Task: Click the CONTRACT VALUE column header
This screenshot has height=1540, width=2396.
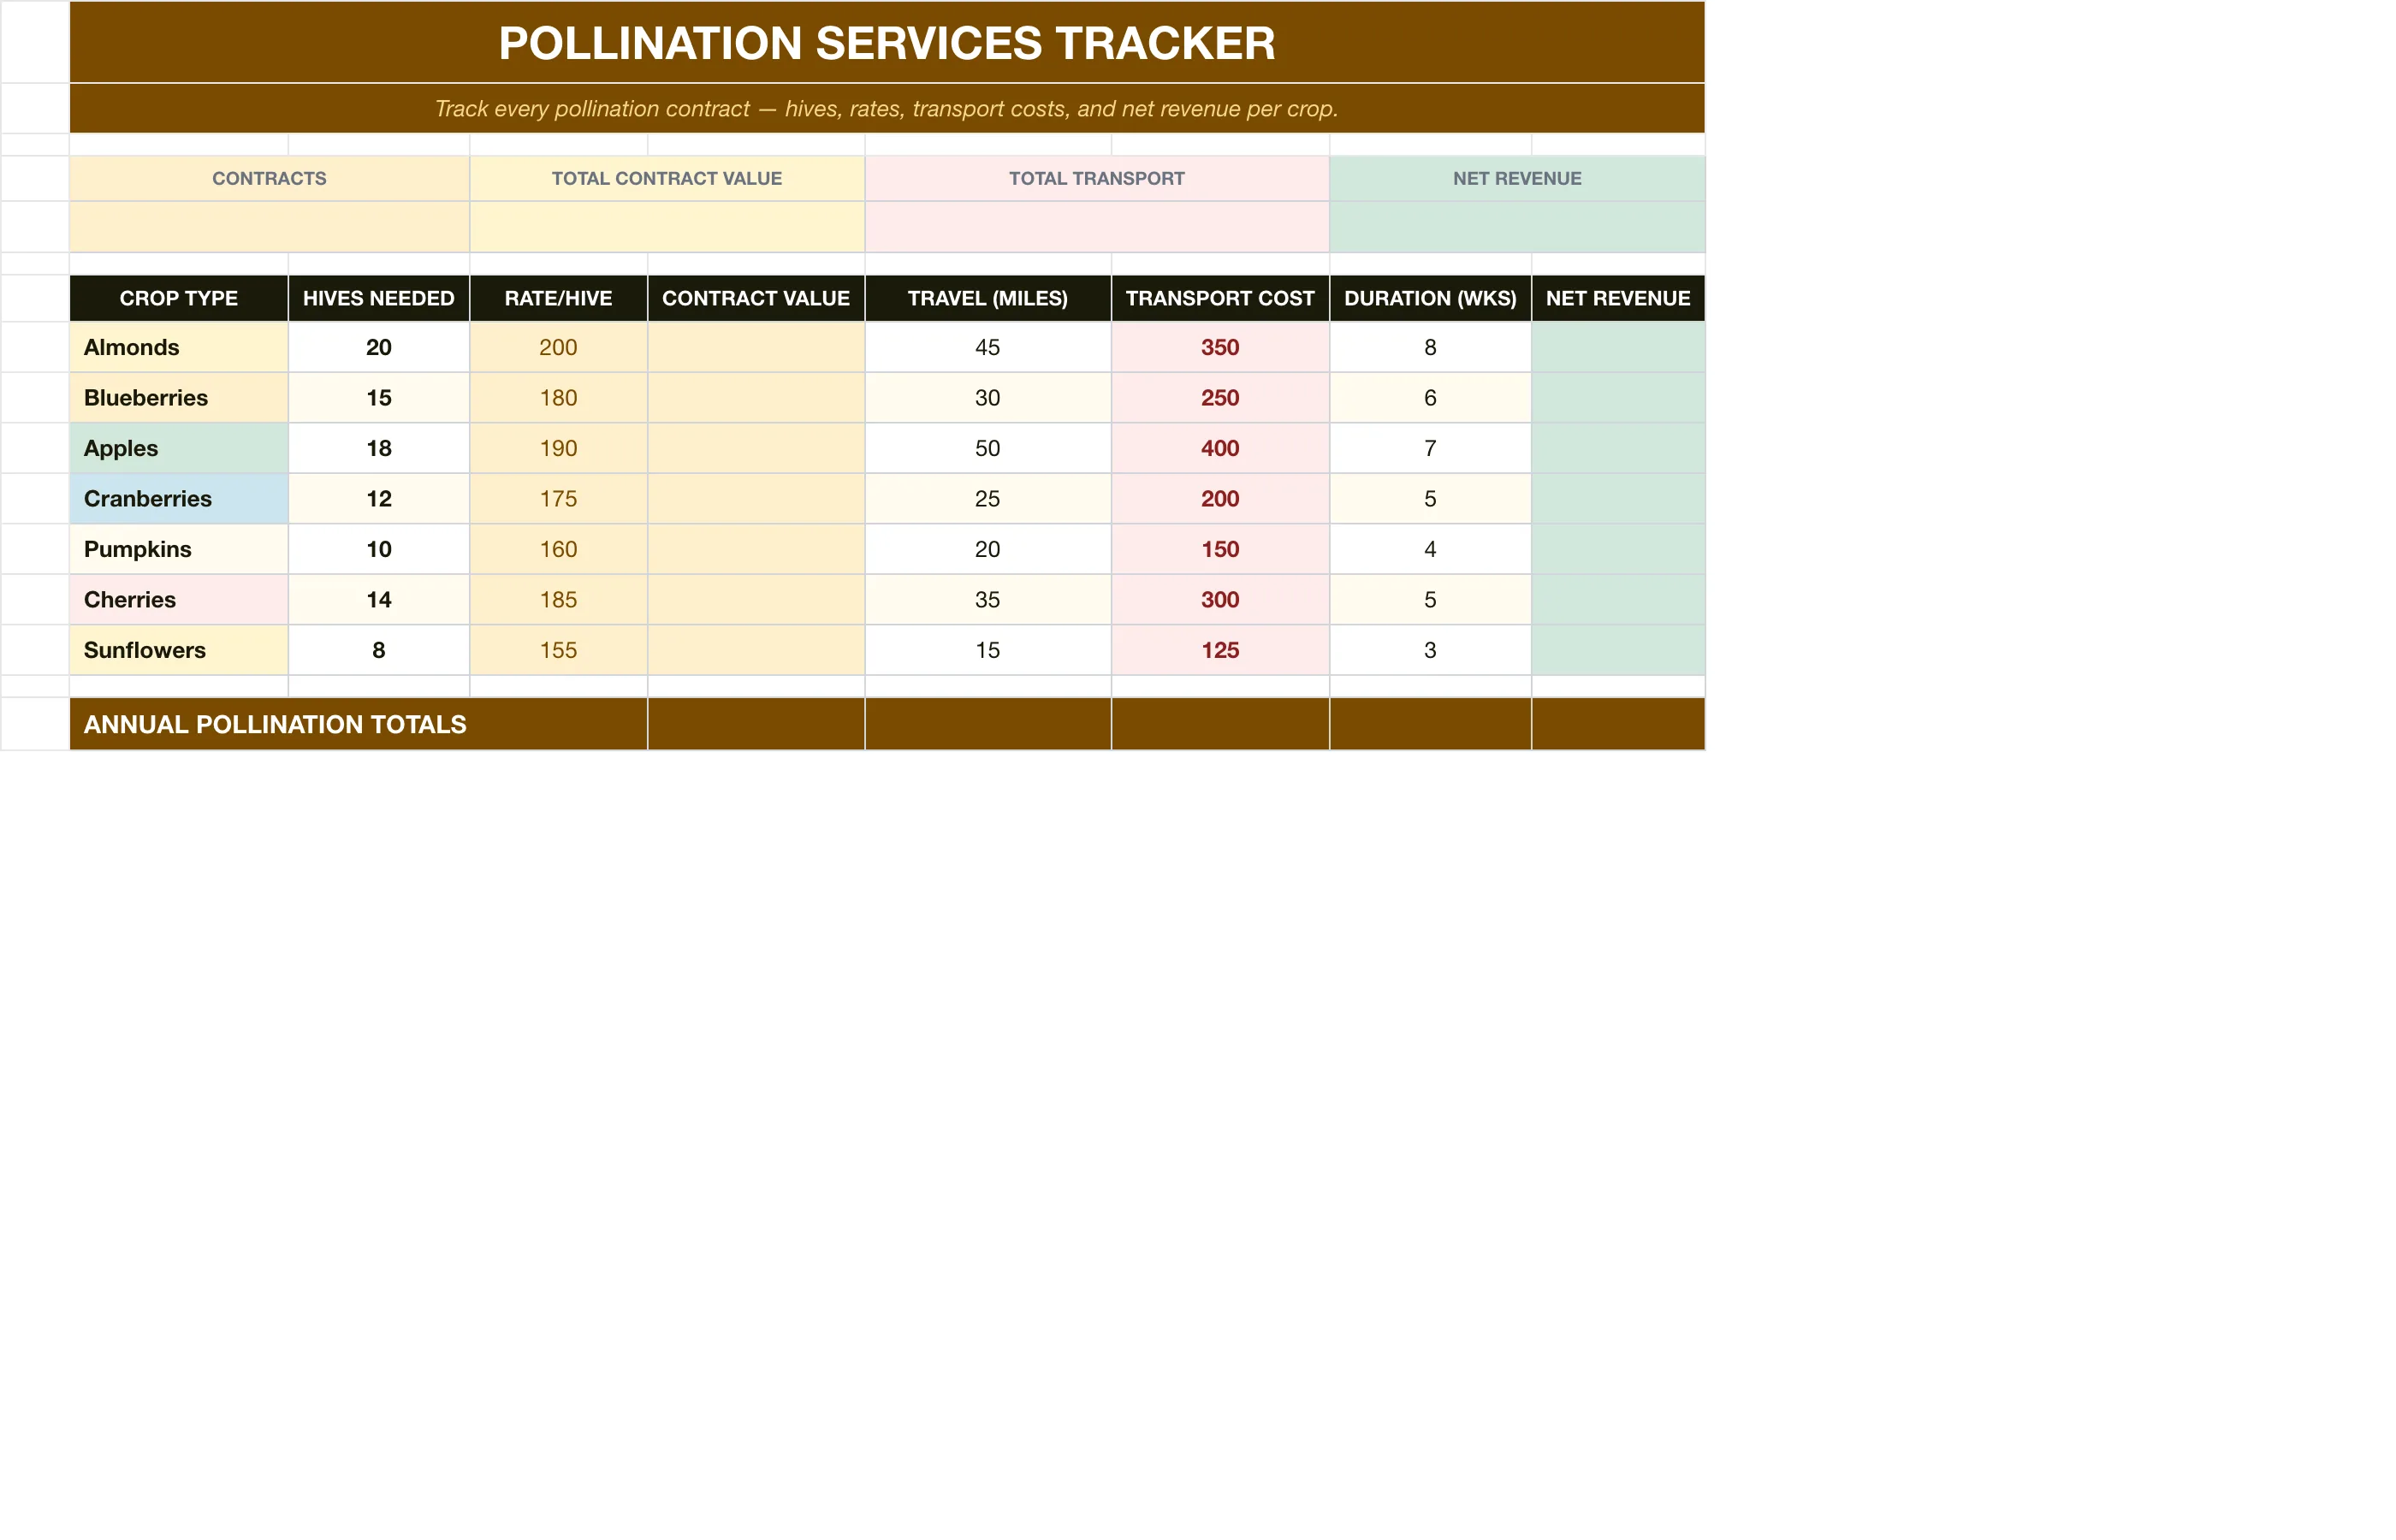Action: [756, 298]
